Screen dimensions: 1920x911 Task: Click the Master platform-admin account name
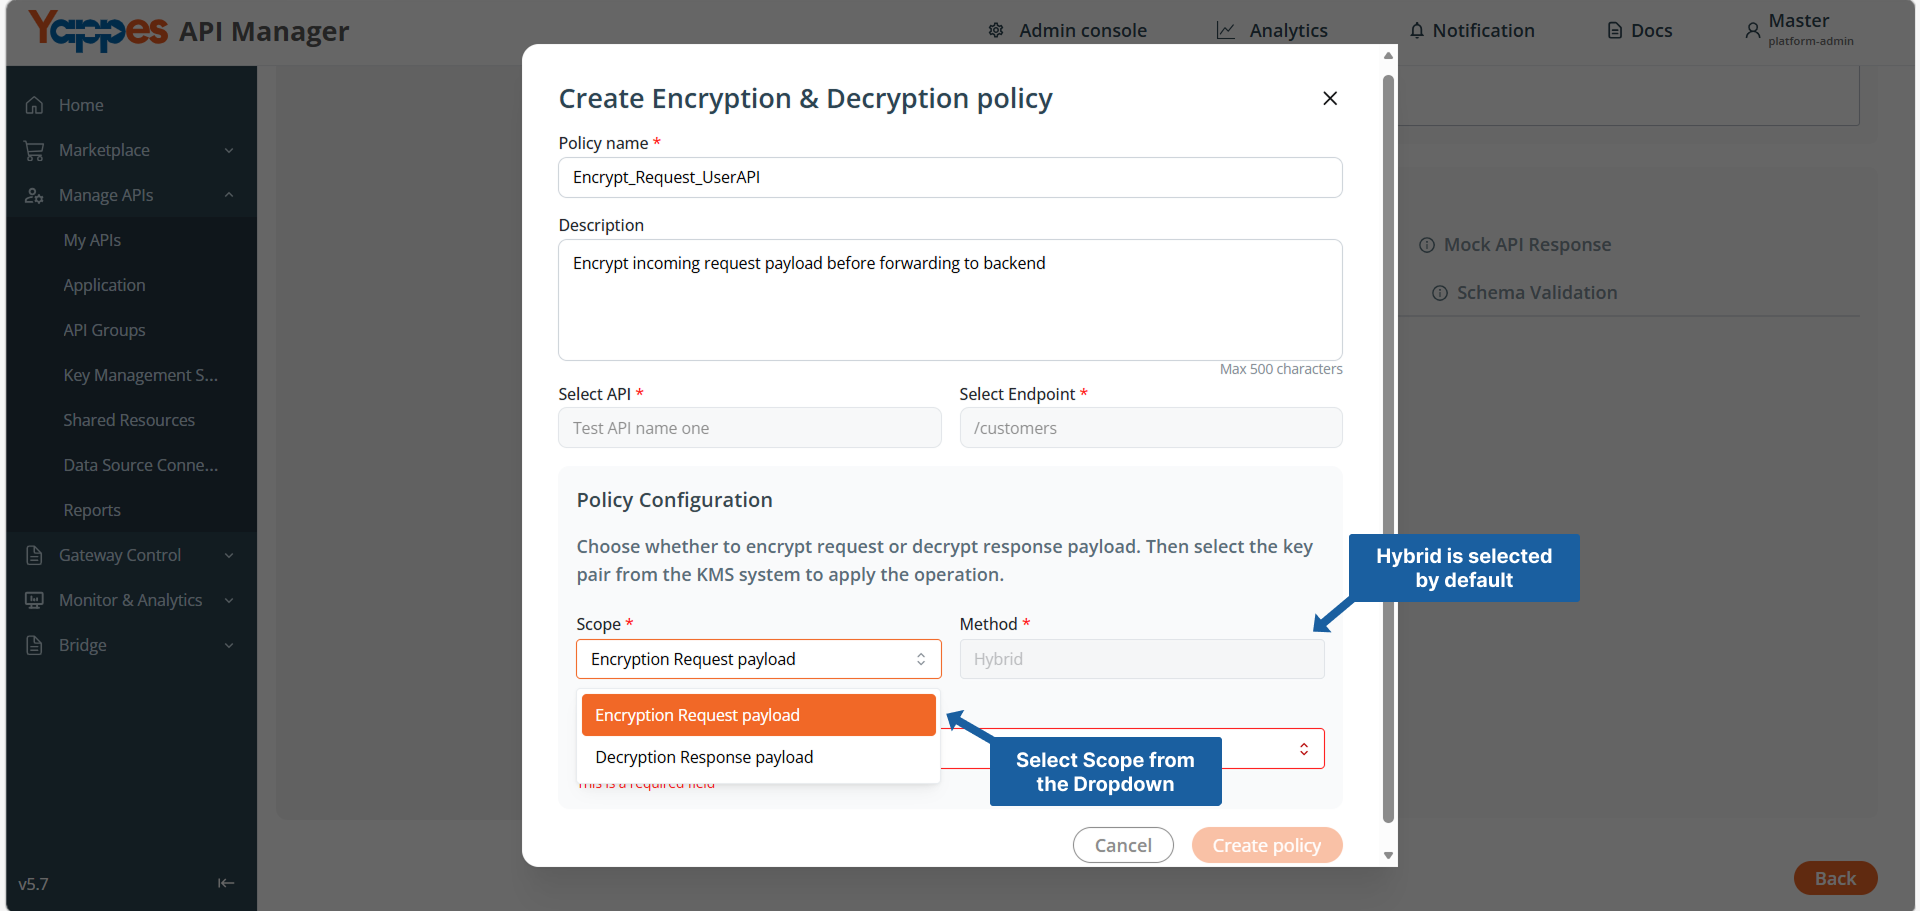click(1810, 30)
